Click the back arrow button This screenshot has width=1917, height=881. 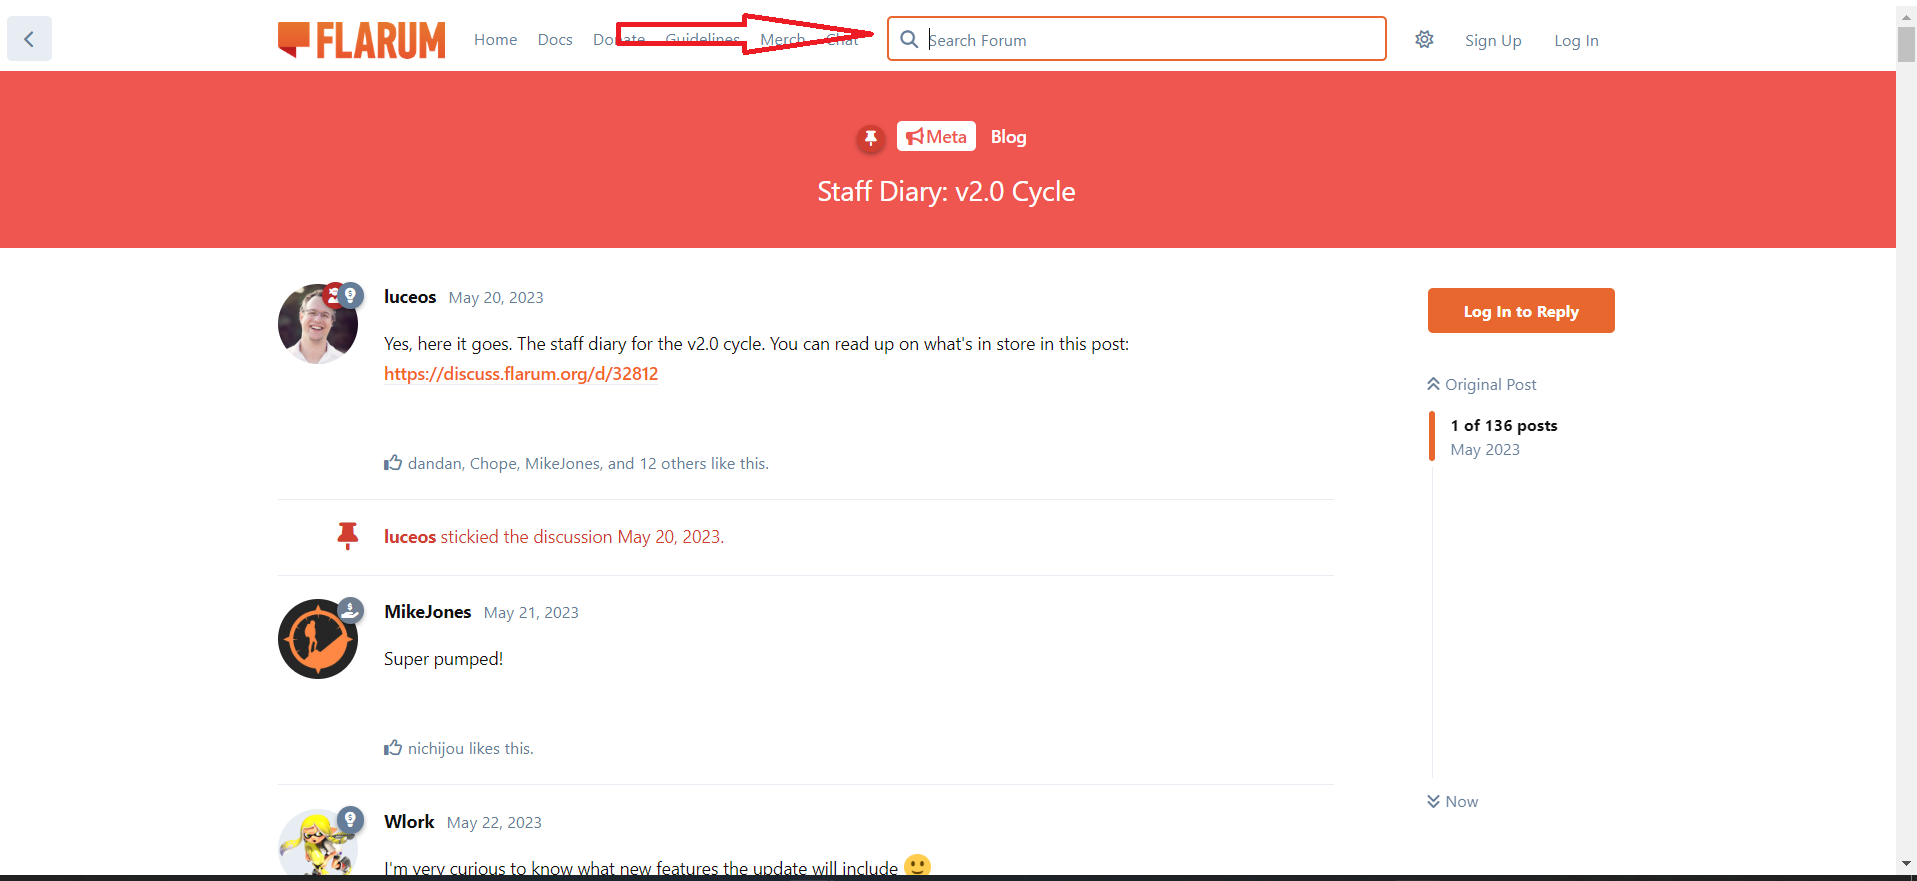29,39
